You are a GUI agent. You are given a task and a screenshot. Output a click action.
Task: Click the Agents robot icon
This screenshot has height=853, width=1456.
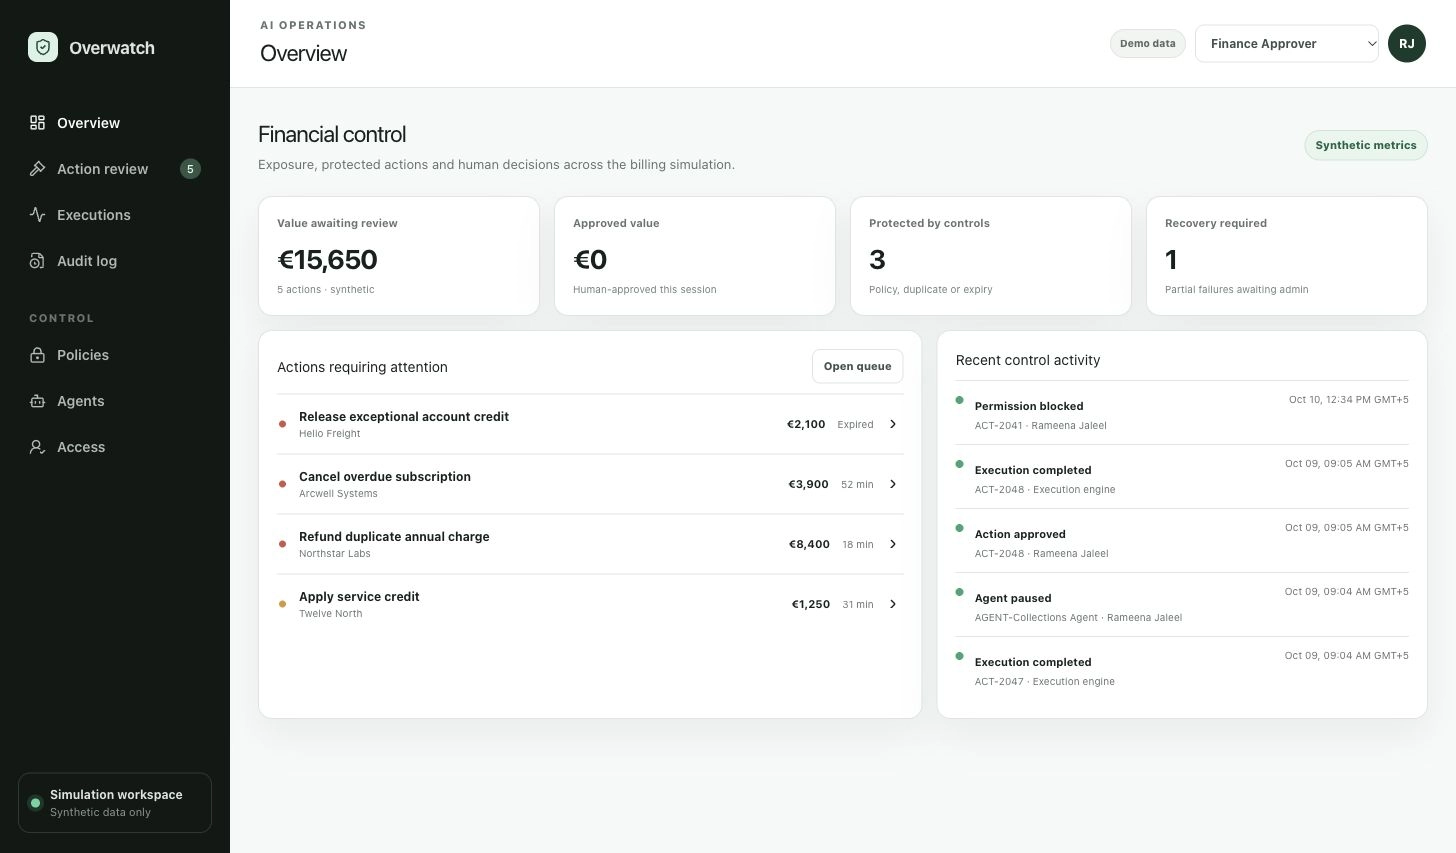click(x=37, y=401)
